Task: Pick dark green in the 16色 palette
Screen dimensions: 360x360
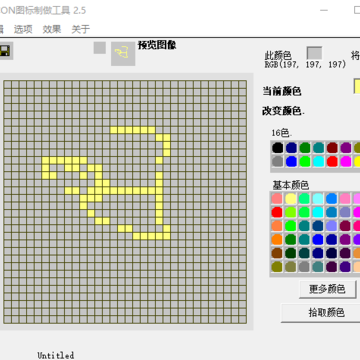Action: click(305, 147)
